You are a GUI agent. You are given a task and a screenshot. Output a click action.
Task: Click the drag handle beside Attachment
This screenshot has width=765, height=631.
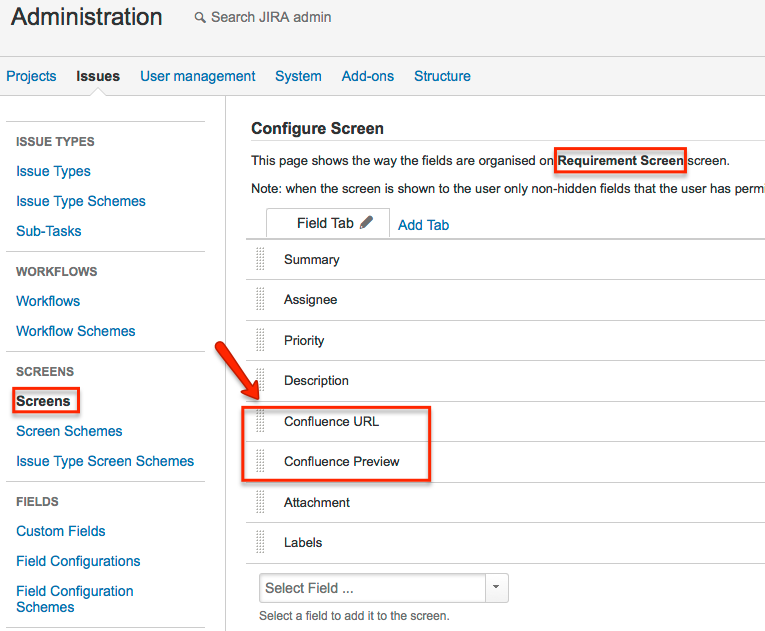click(260, 502)
